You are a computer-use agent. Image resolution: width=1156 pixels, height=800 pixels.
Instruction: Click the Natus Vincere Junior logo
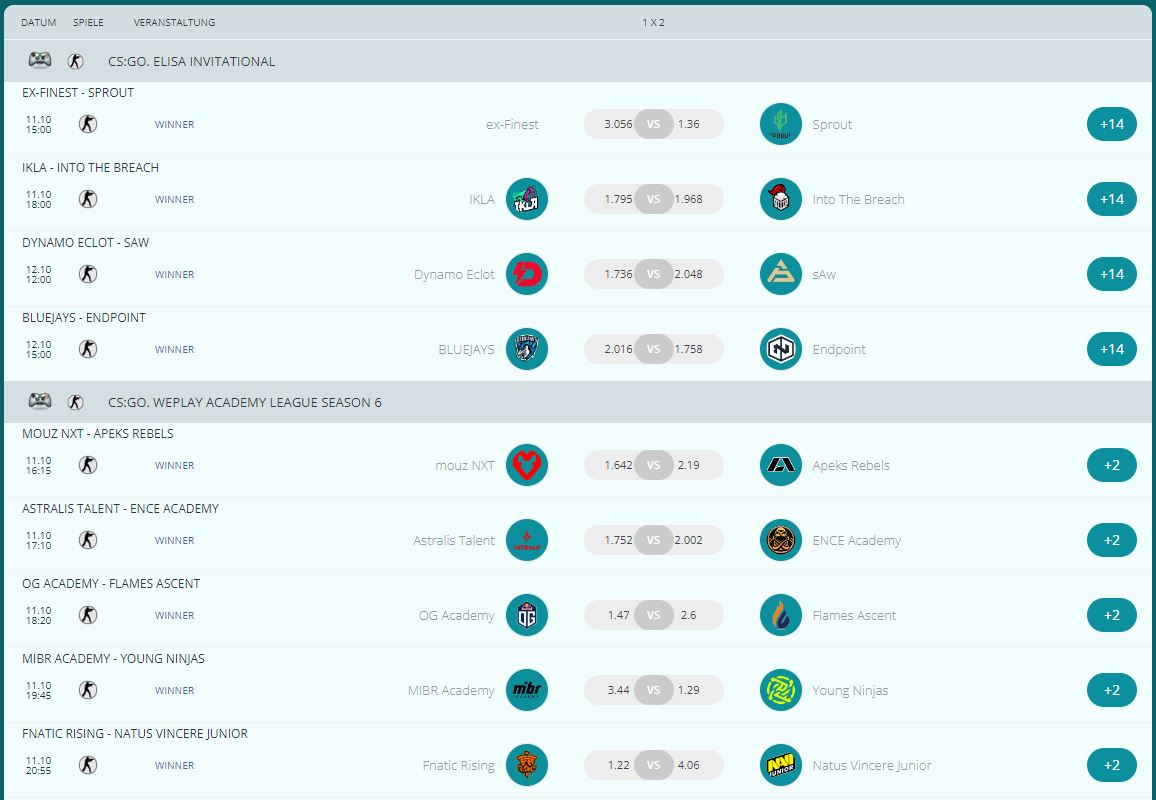pyautogui.click(x=780, y=765)
